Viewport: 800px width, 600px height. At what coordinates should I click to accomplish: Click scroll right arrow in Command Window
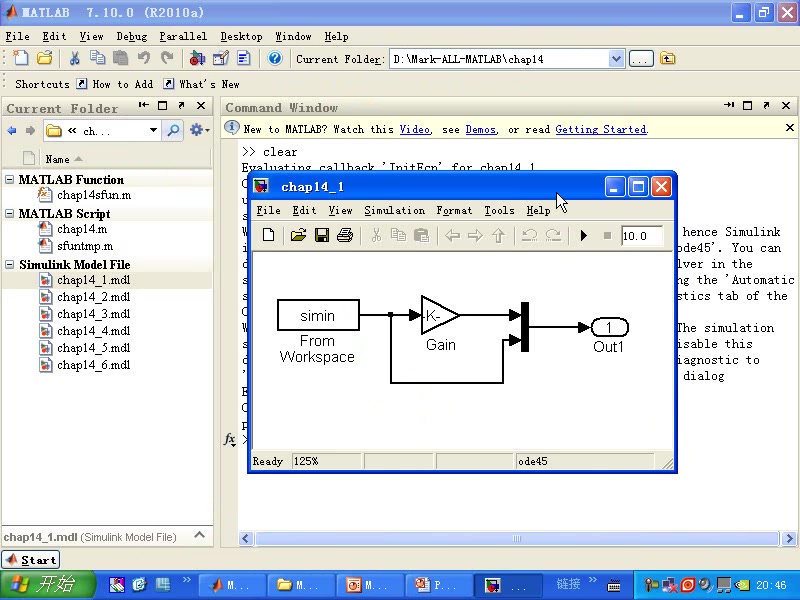(x=789, y=538)
